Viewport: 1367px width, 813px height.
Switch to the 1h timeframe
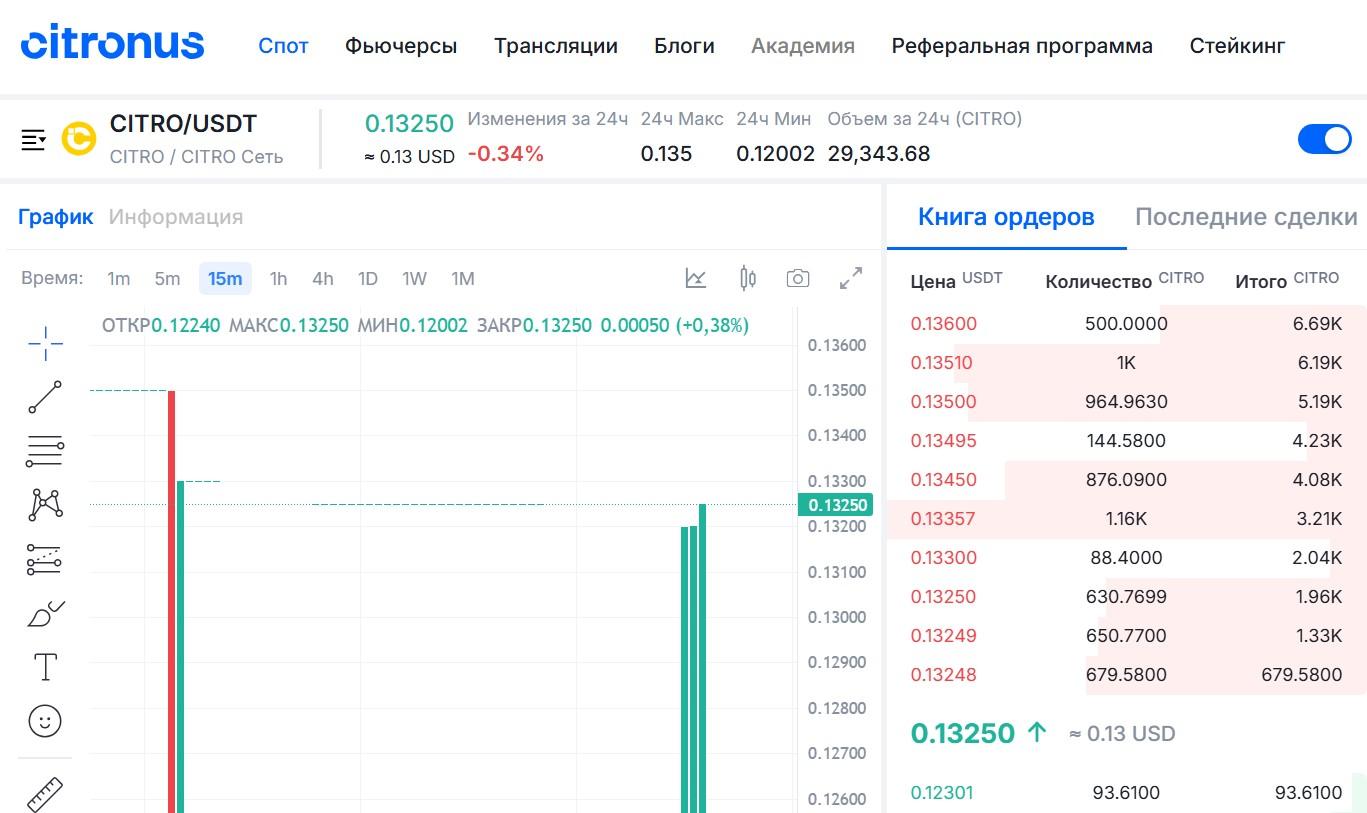277,279
